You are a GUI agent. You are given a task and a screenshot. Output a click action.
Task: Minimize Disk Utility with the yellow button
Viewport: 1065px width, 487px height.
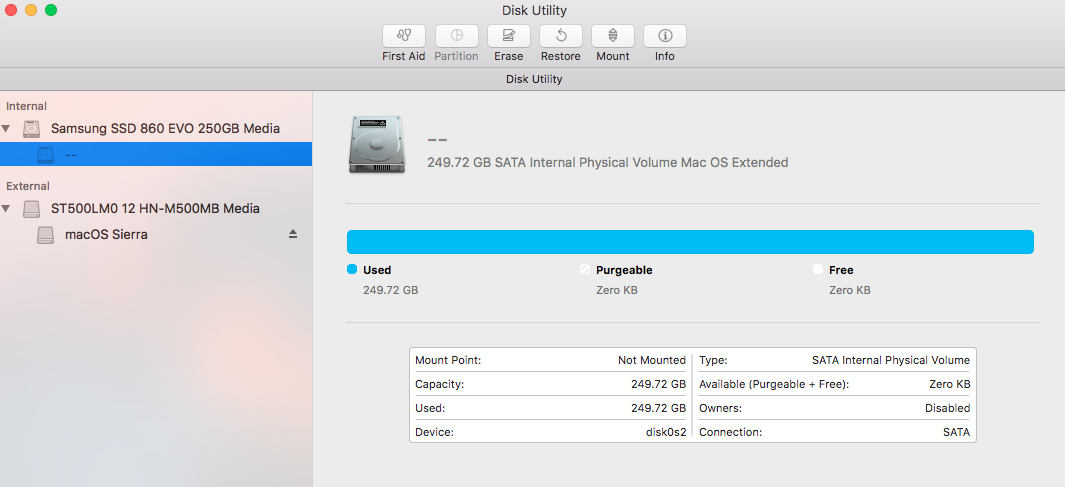31,10
